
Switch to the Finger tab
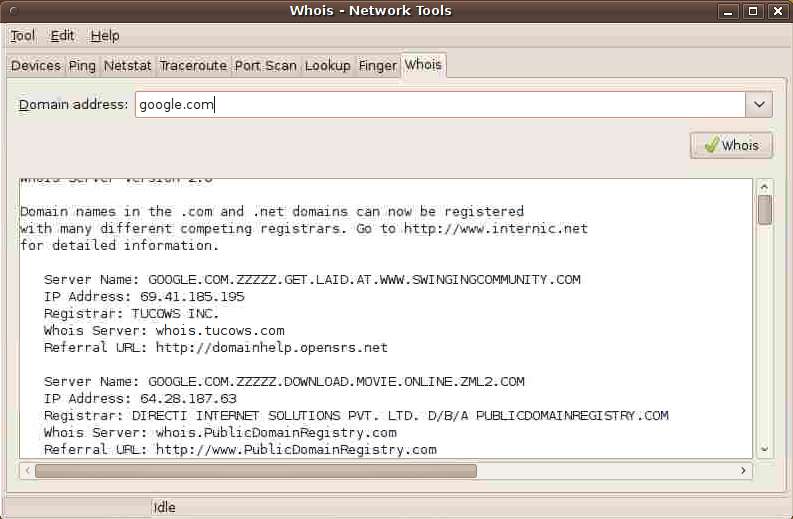coord(378,66)
